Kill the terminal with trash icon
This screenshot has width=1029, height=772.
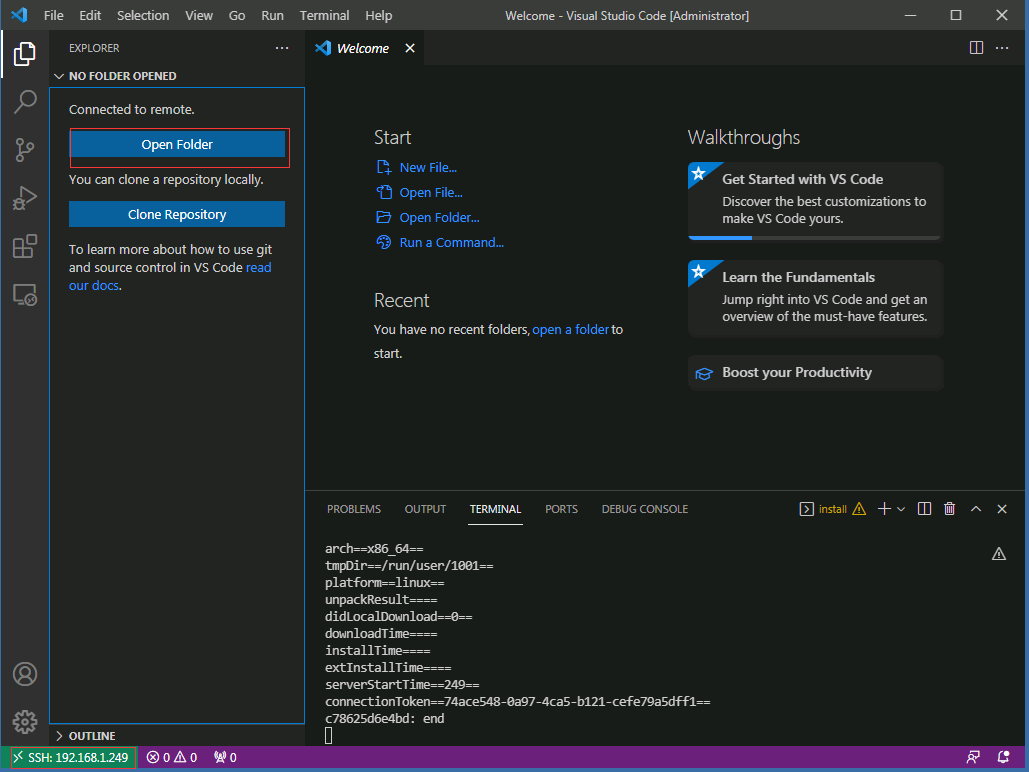coord(949,509)
